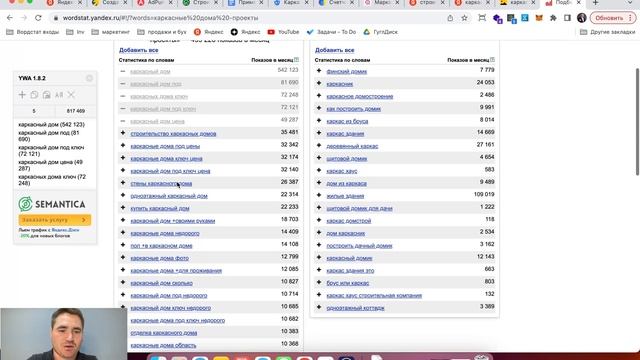Open YouTube bookmark
Image resolution: width=640 pixels, height=360 pixels.
click(283, 32)
